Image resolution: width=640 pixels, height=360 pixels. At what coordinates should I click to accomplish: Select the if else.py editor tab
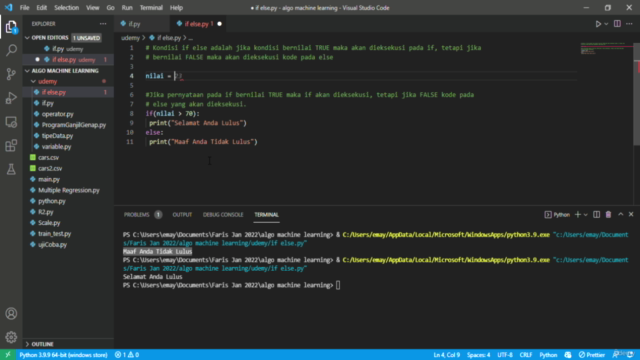point(198,24)
